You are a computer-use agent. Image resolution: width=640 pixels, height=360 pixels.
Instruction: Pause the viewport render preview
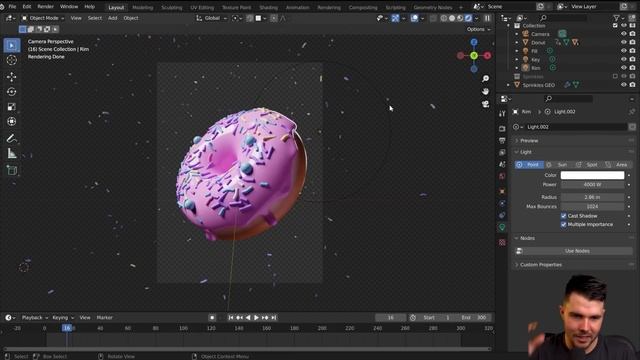click(x=487, y=18)
